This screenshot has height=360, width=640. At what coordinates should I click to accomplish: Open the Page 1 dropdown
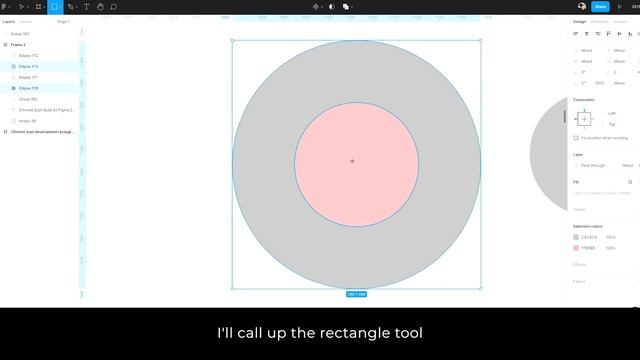[x=64, y=22]
